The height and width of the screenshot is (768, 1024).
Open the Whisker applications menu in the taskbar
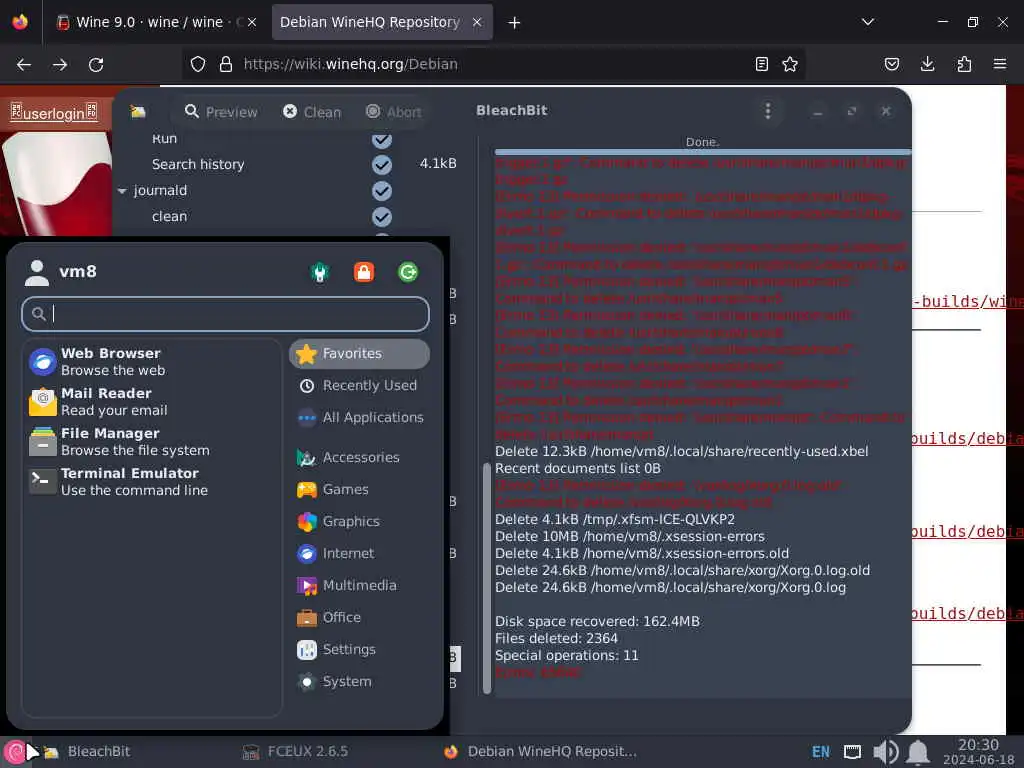15,752
